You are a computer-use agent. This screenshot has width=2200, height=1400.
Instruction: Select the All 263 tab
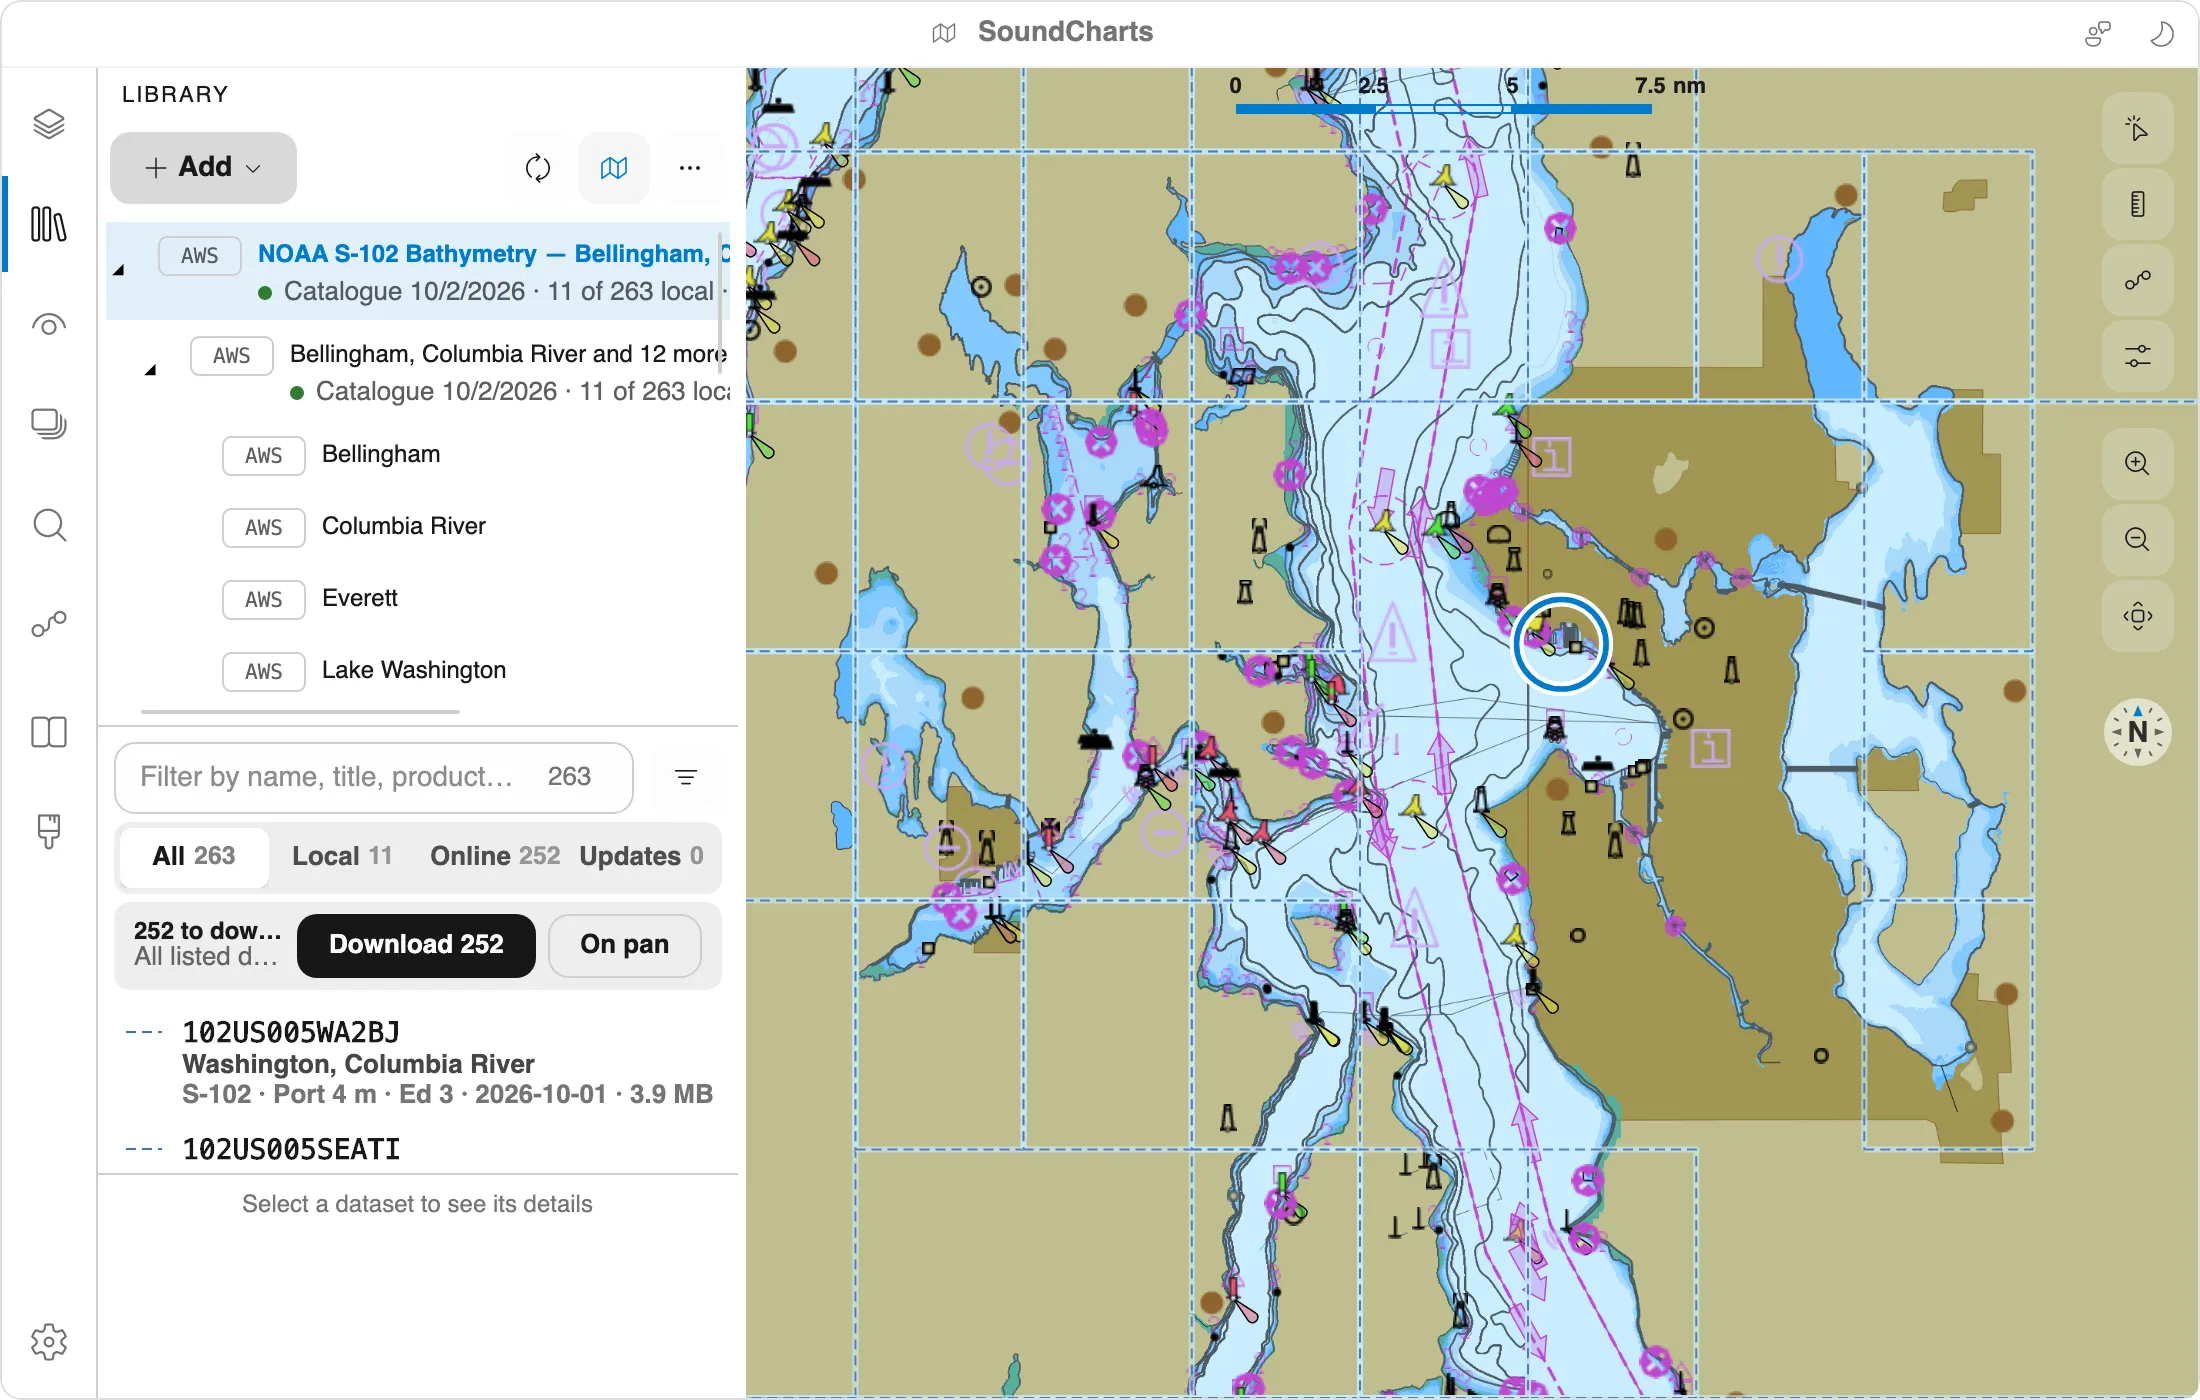tap(194, 856)
